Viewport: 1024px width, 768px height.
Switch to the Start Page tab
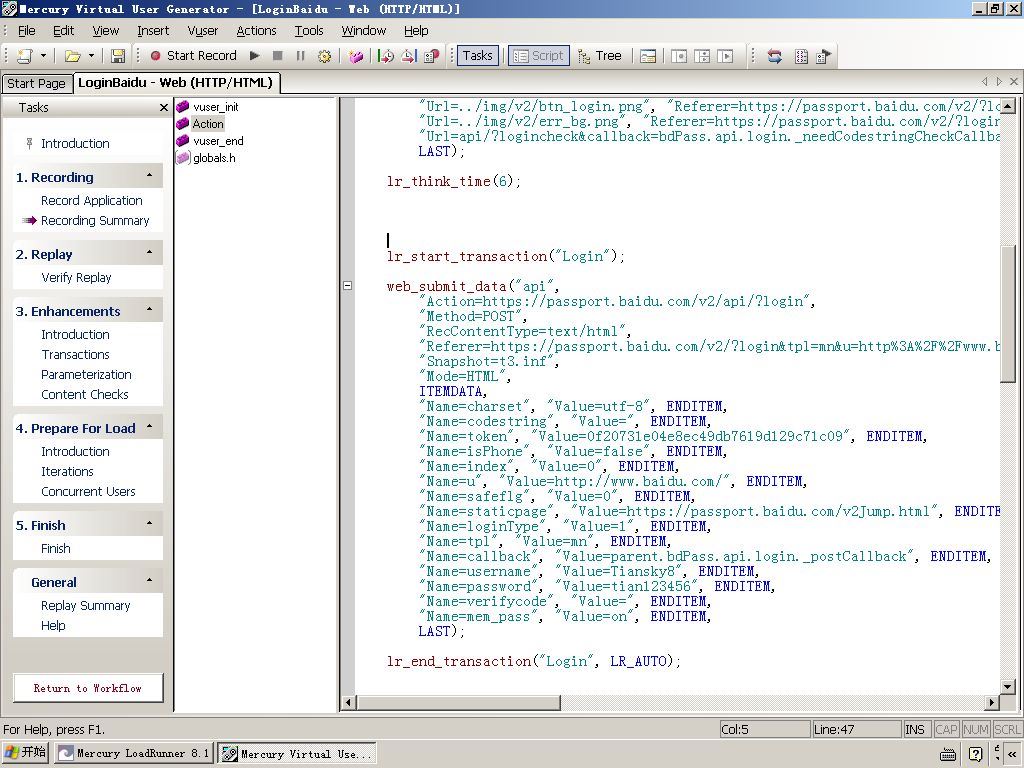click(x=36, y=84)
